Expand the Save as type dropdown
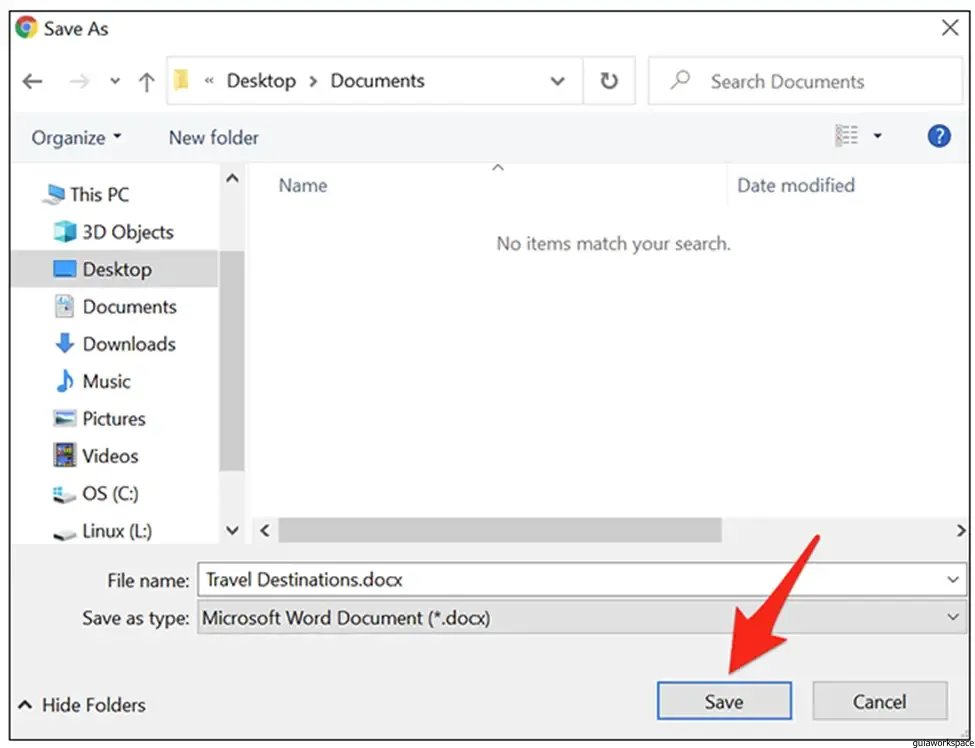Screen dimensions: 975x748 tap(952, 618)
